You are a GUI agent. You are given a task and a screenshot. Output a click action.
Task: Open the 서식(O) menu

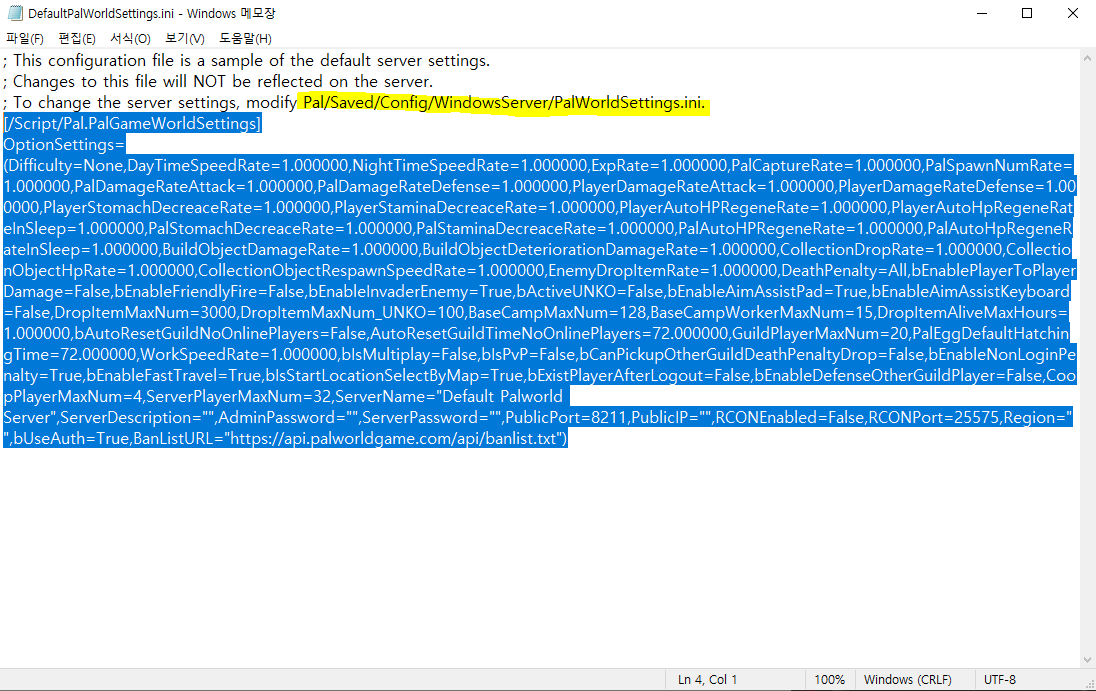130,38
